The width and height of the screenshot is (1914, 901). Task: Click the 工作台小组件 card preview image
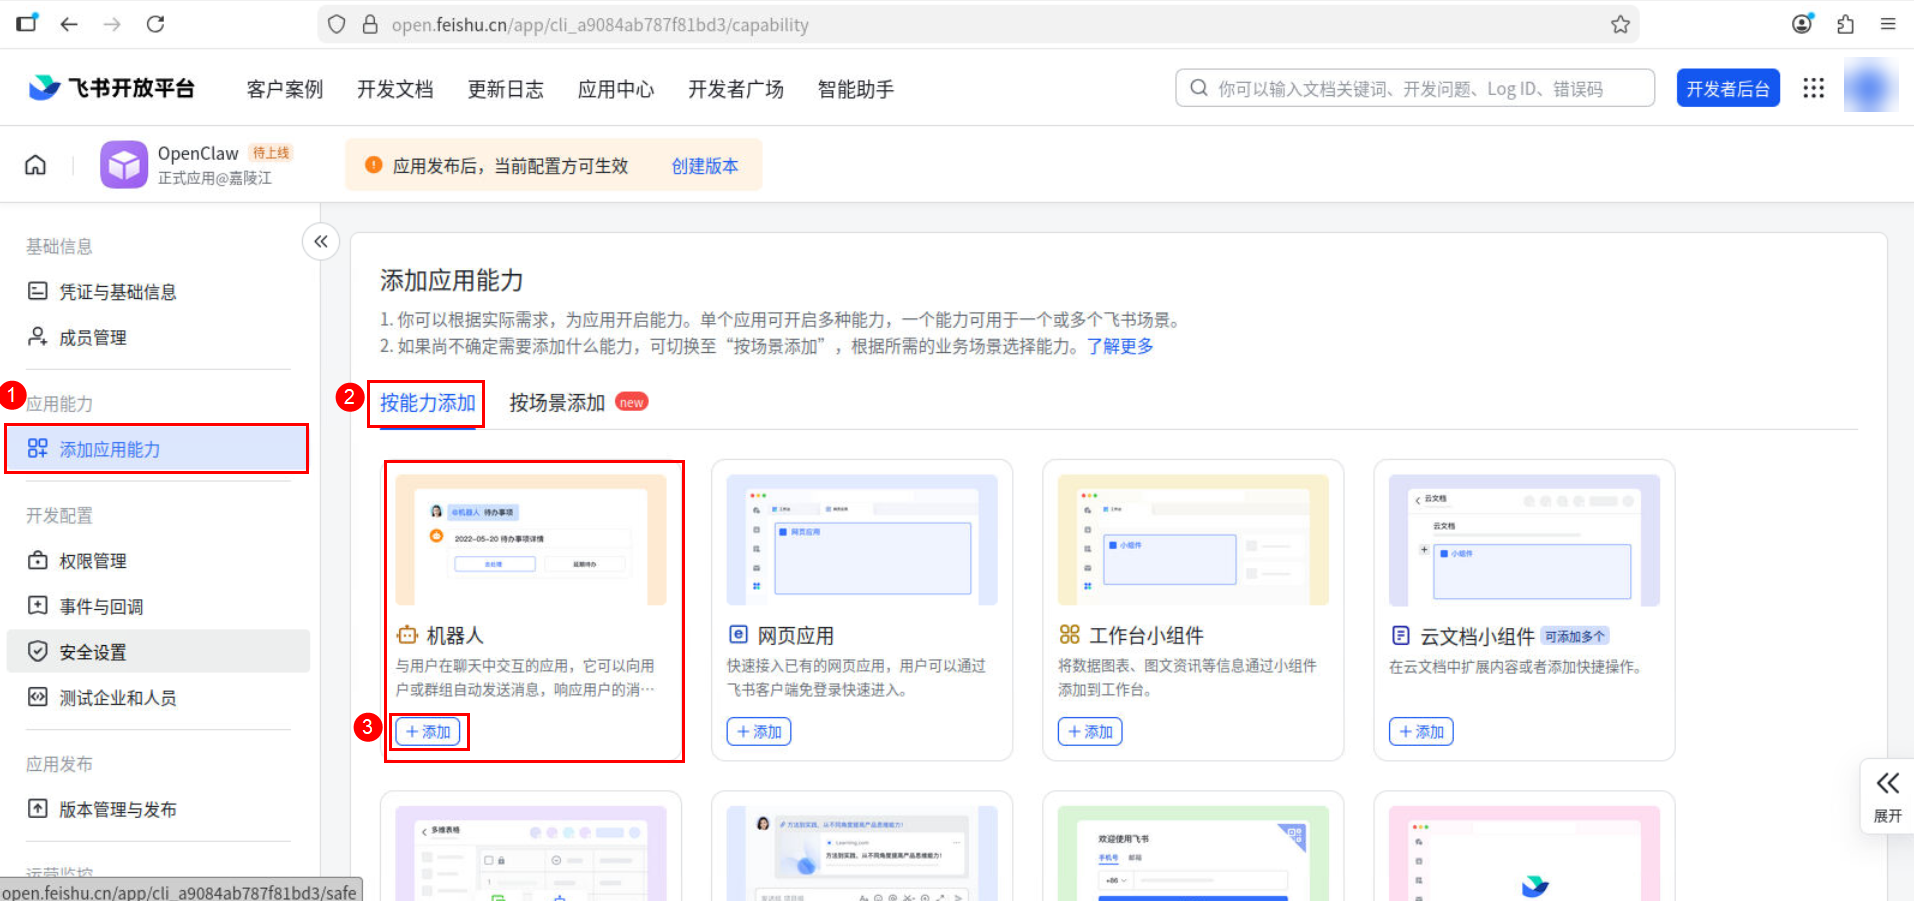click(1193, 540)
